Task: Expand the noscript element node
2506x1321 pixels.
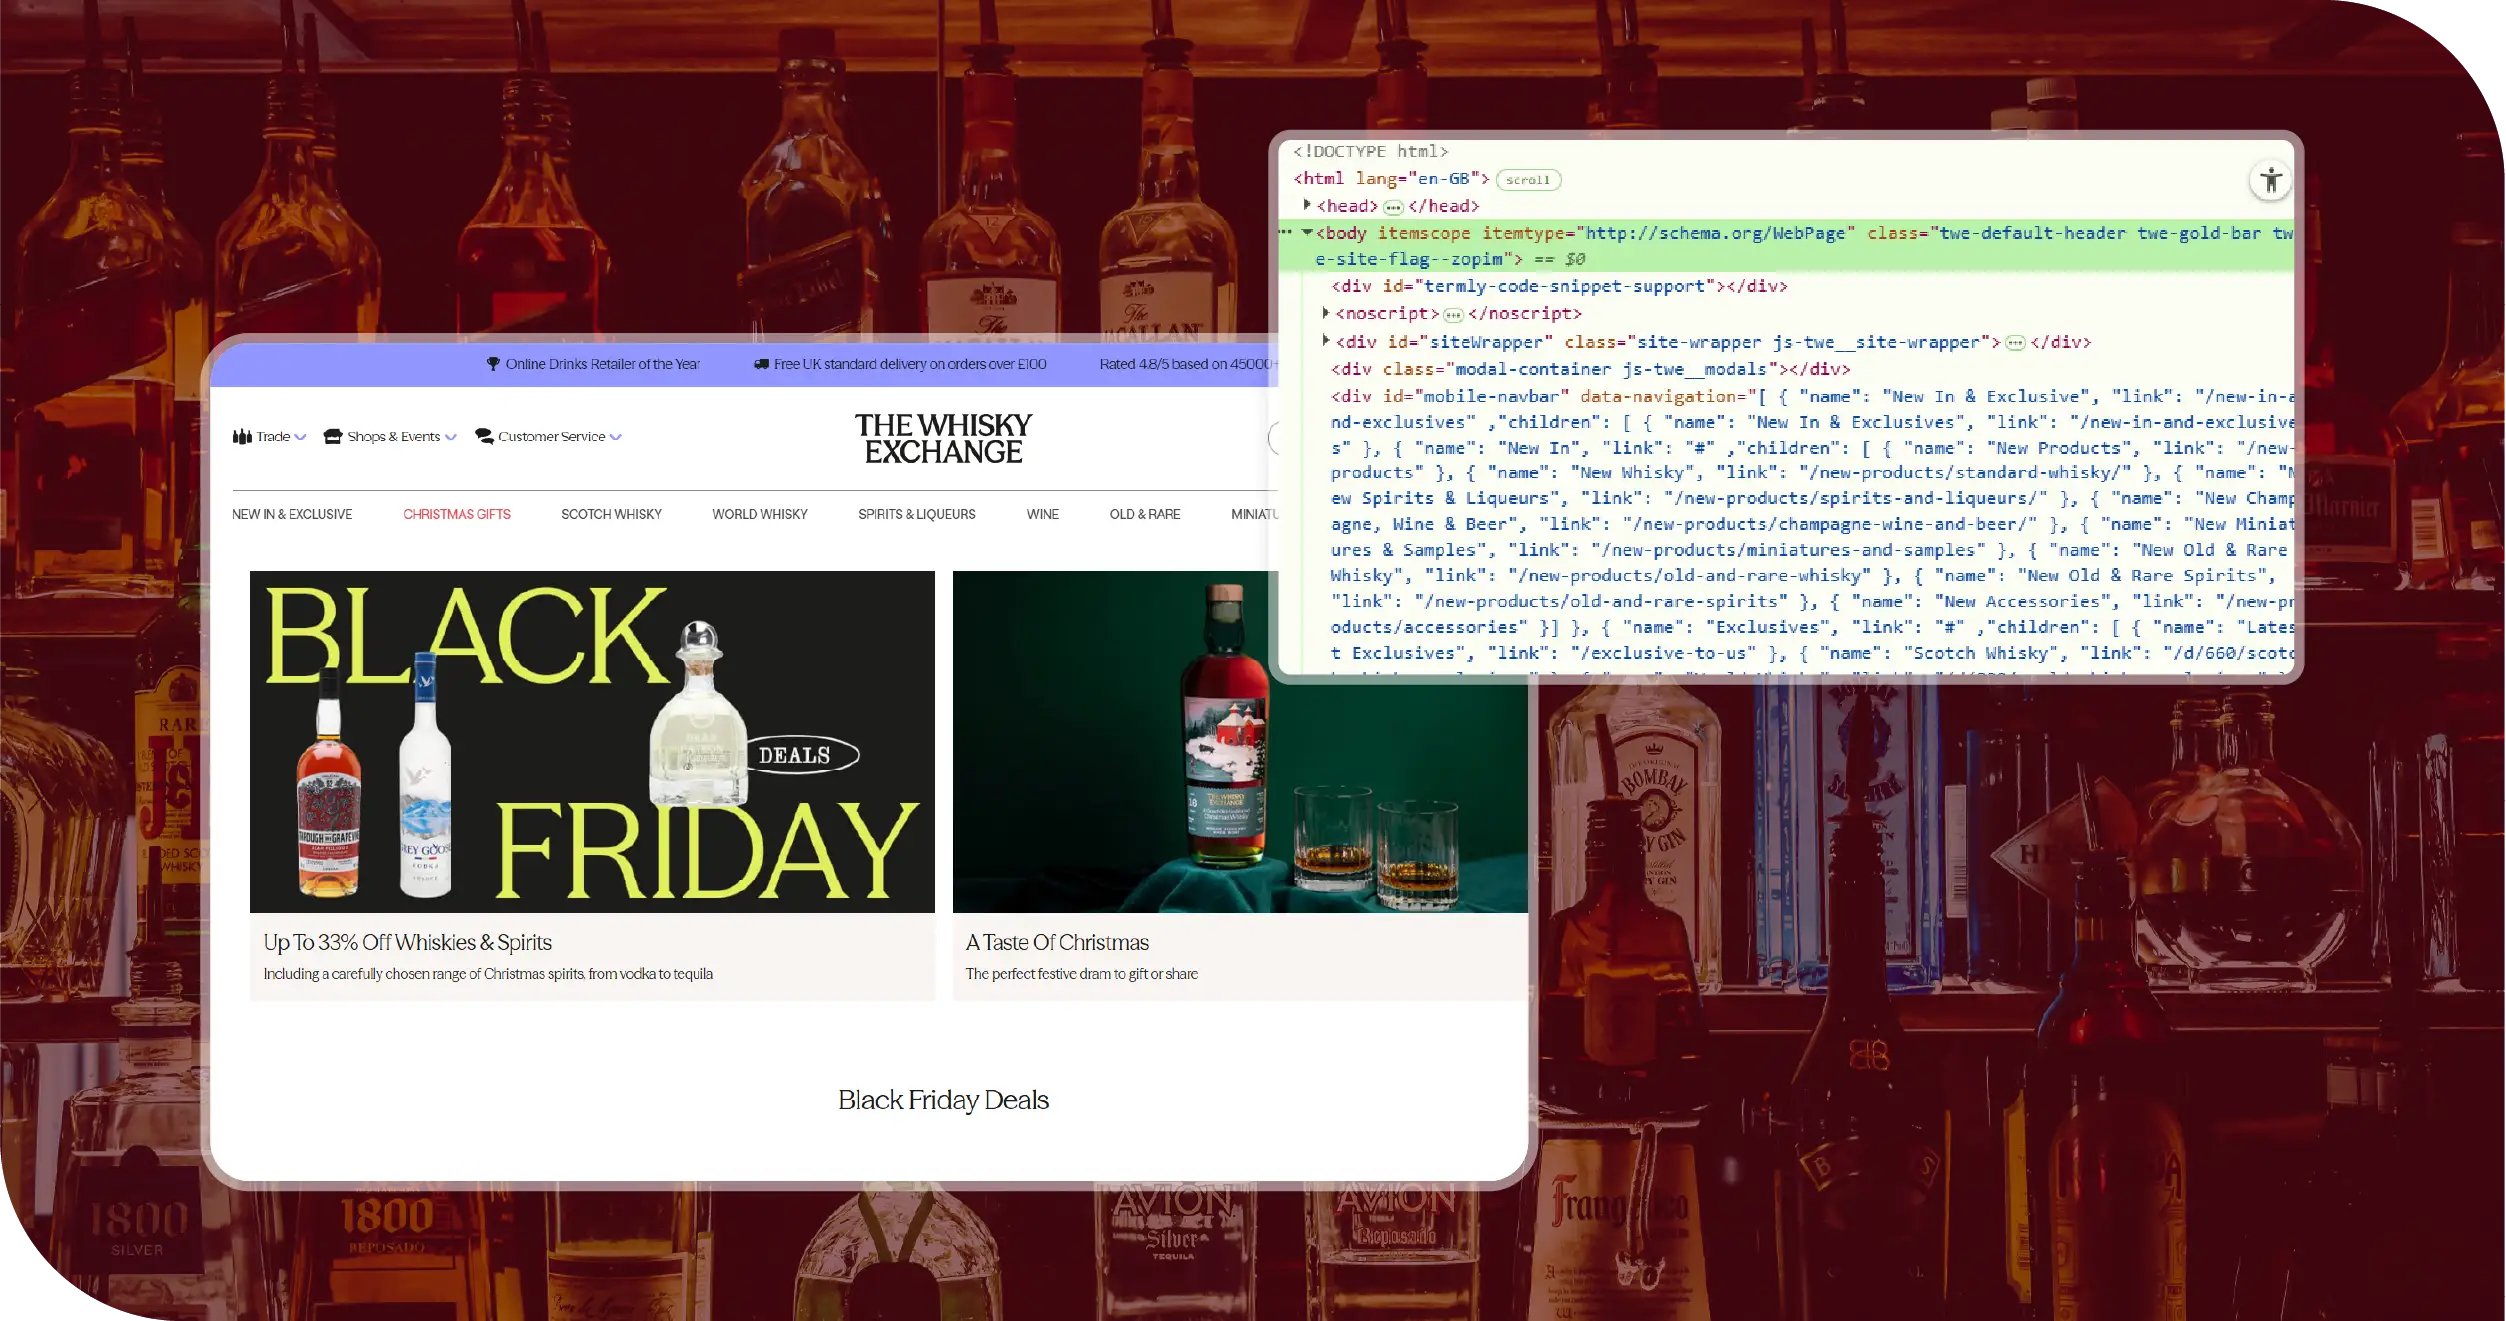Action: 1326,313
